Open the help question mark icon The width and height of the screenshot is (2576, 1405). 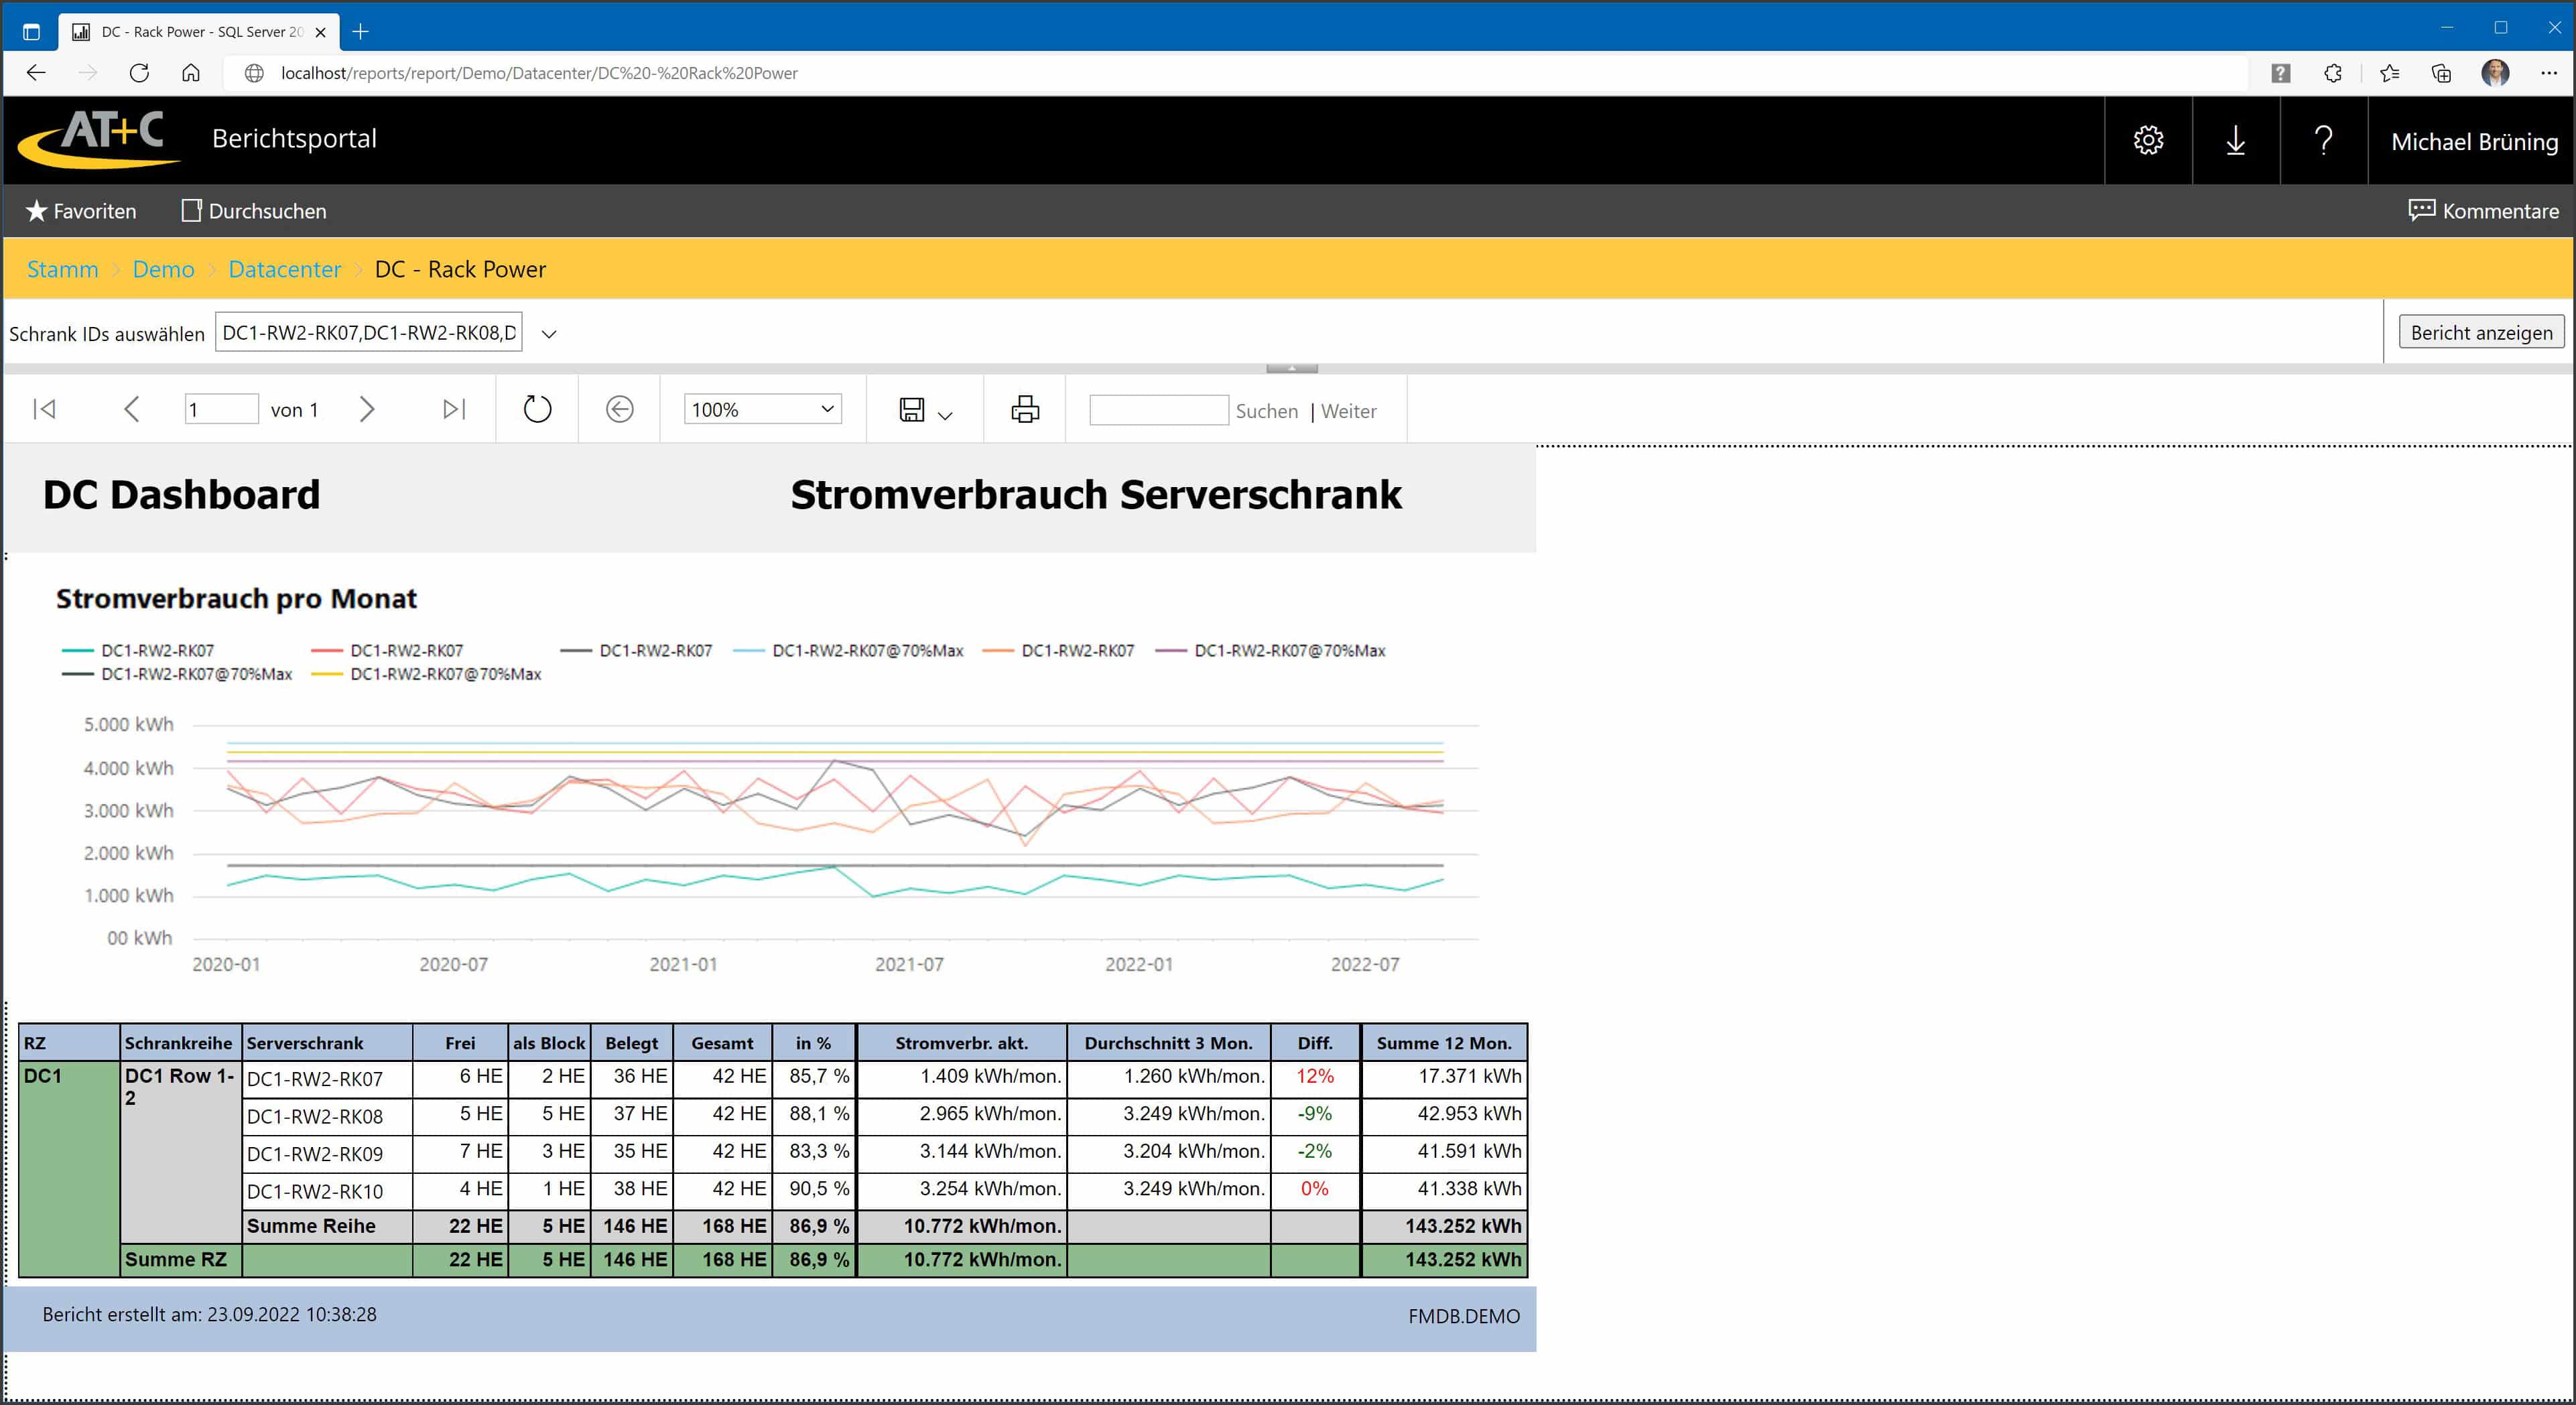tap(2323, 140)
